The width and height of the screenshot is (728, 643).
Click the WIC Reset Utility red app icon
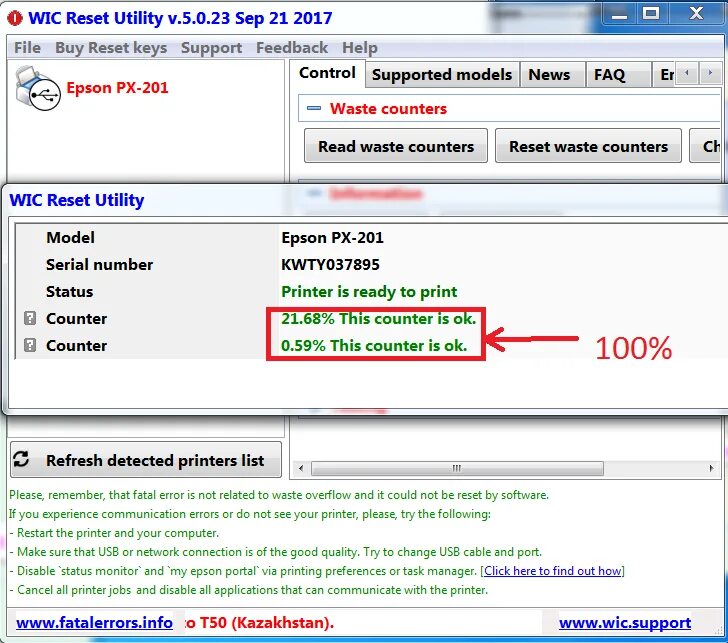click(x=14, y=18)
